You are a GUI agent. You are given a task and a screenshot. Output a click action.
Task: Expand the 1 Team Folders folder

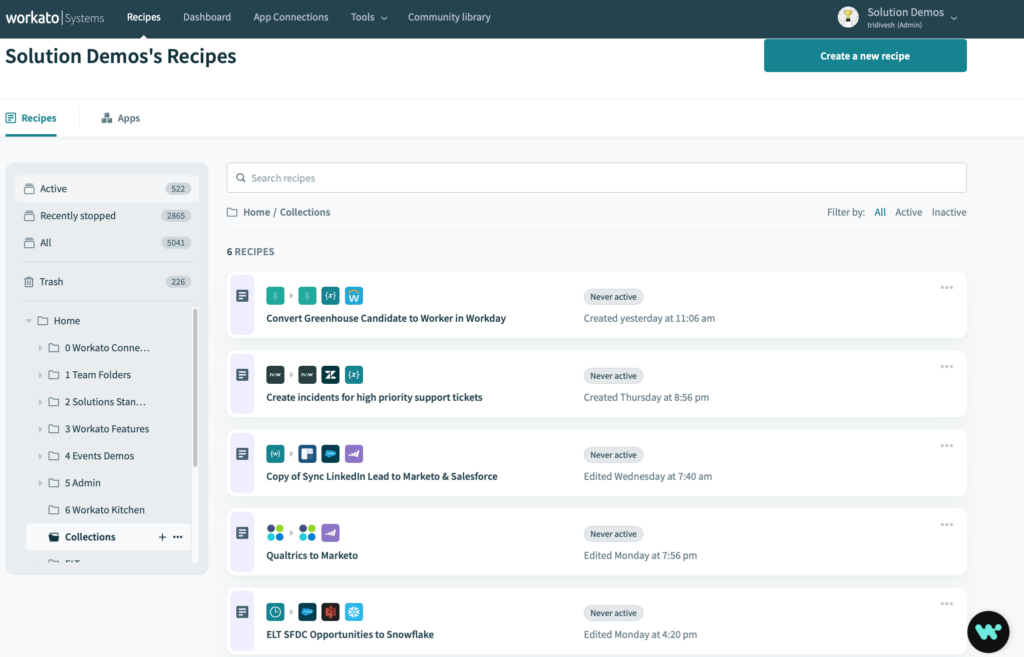click(x=42, y=374)
